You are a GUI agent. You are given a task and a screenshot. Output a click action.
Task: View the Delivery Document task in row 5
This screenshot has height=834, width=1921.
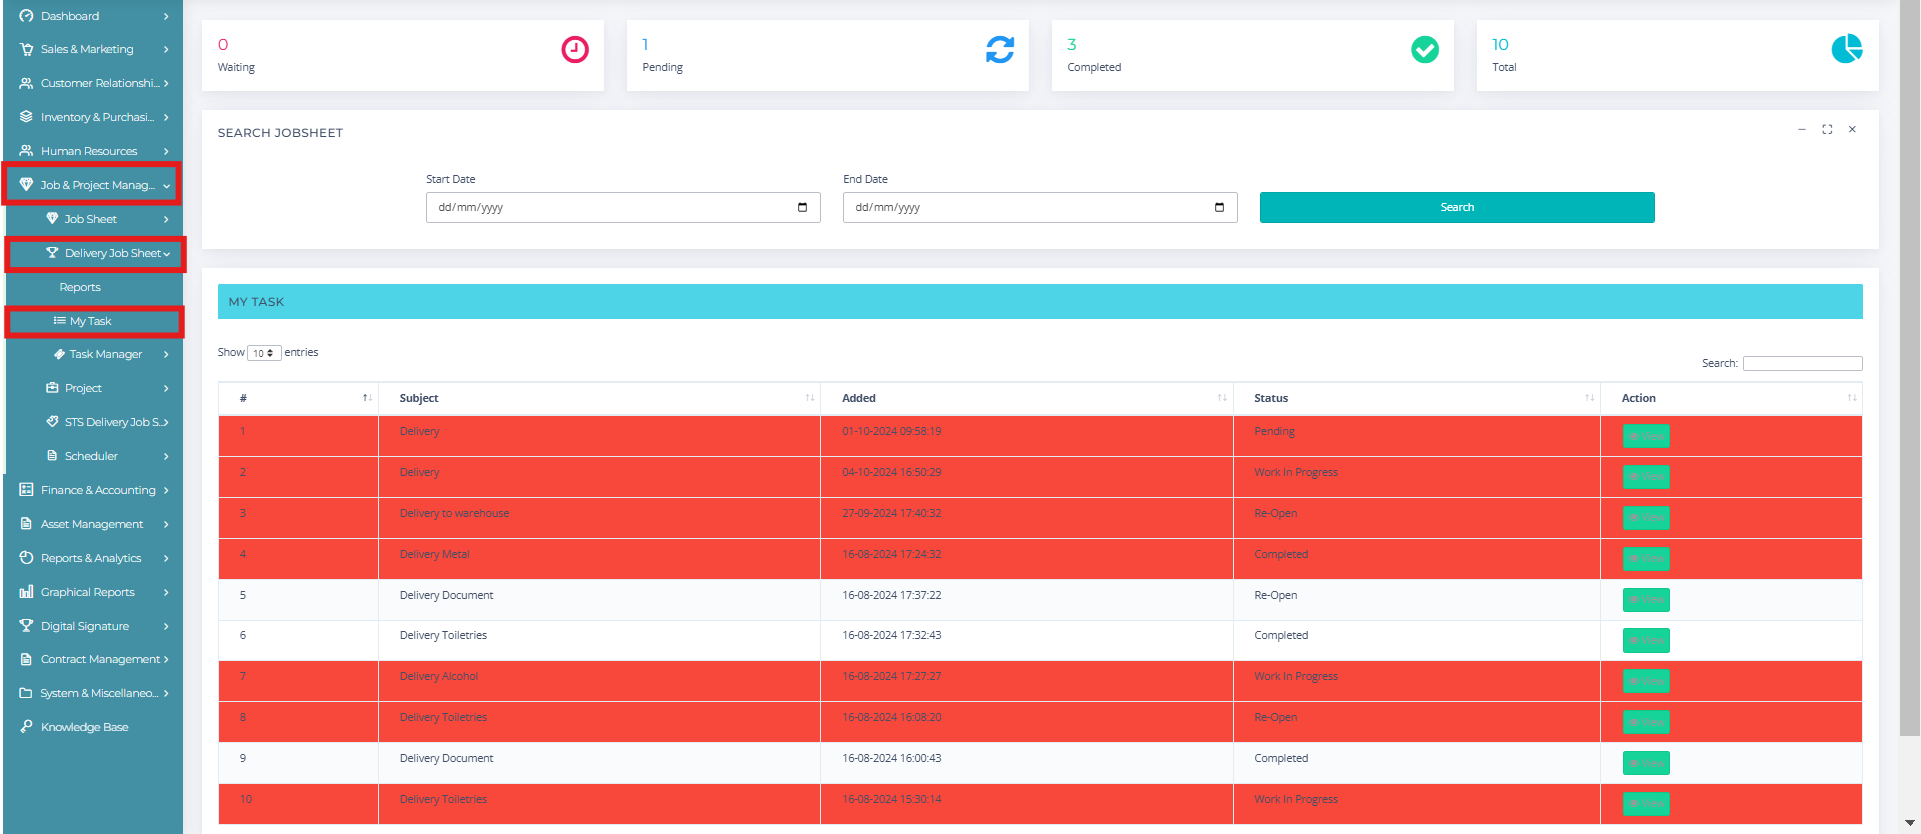click(1645, 600)
